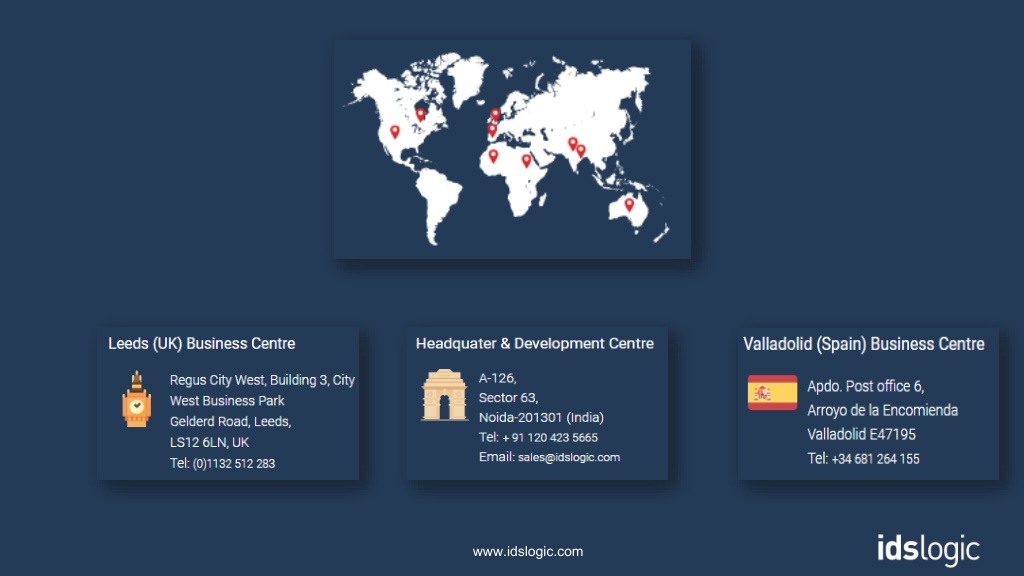This screenshot has width=1024, height=576.
Task: Click the 'Noida-201301 (India)' address line
Action: coord(541,417)
